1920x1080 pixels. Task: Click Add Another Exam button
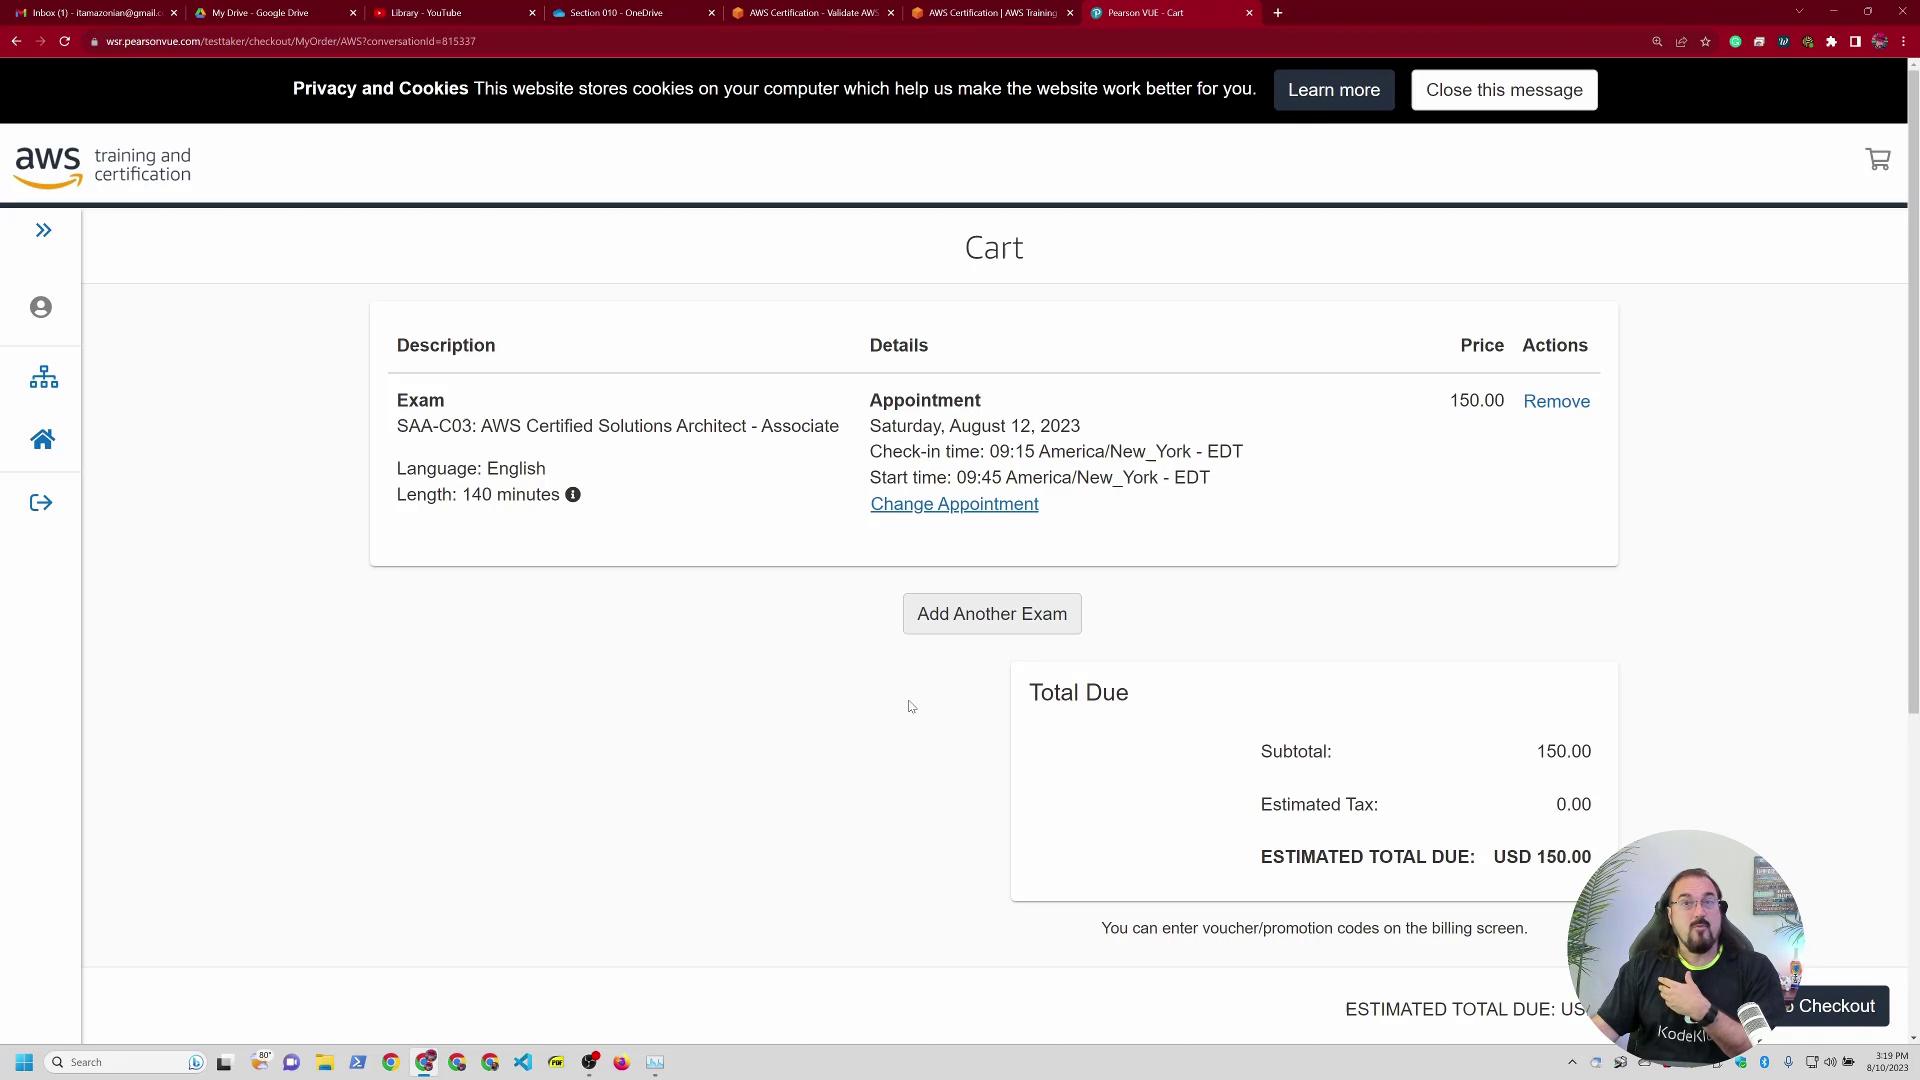coord(991,614)
